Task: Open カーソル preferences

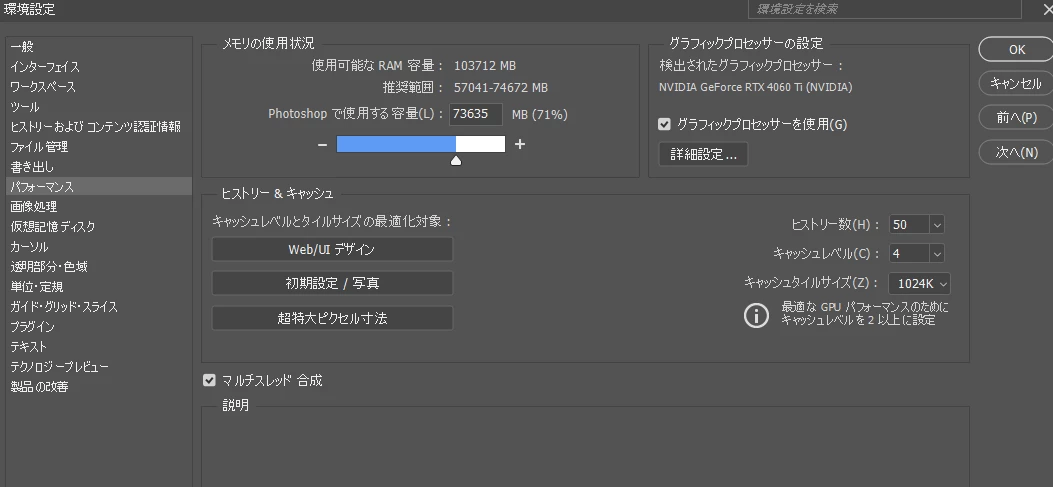Action: pyautogui.click(x=99, y=247)
